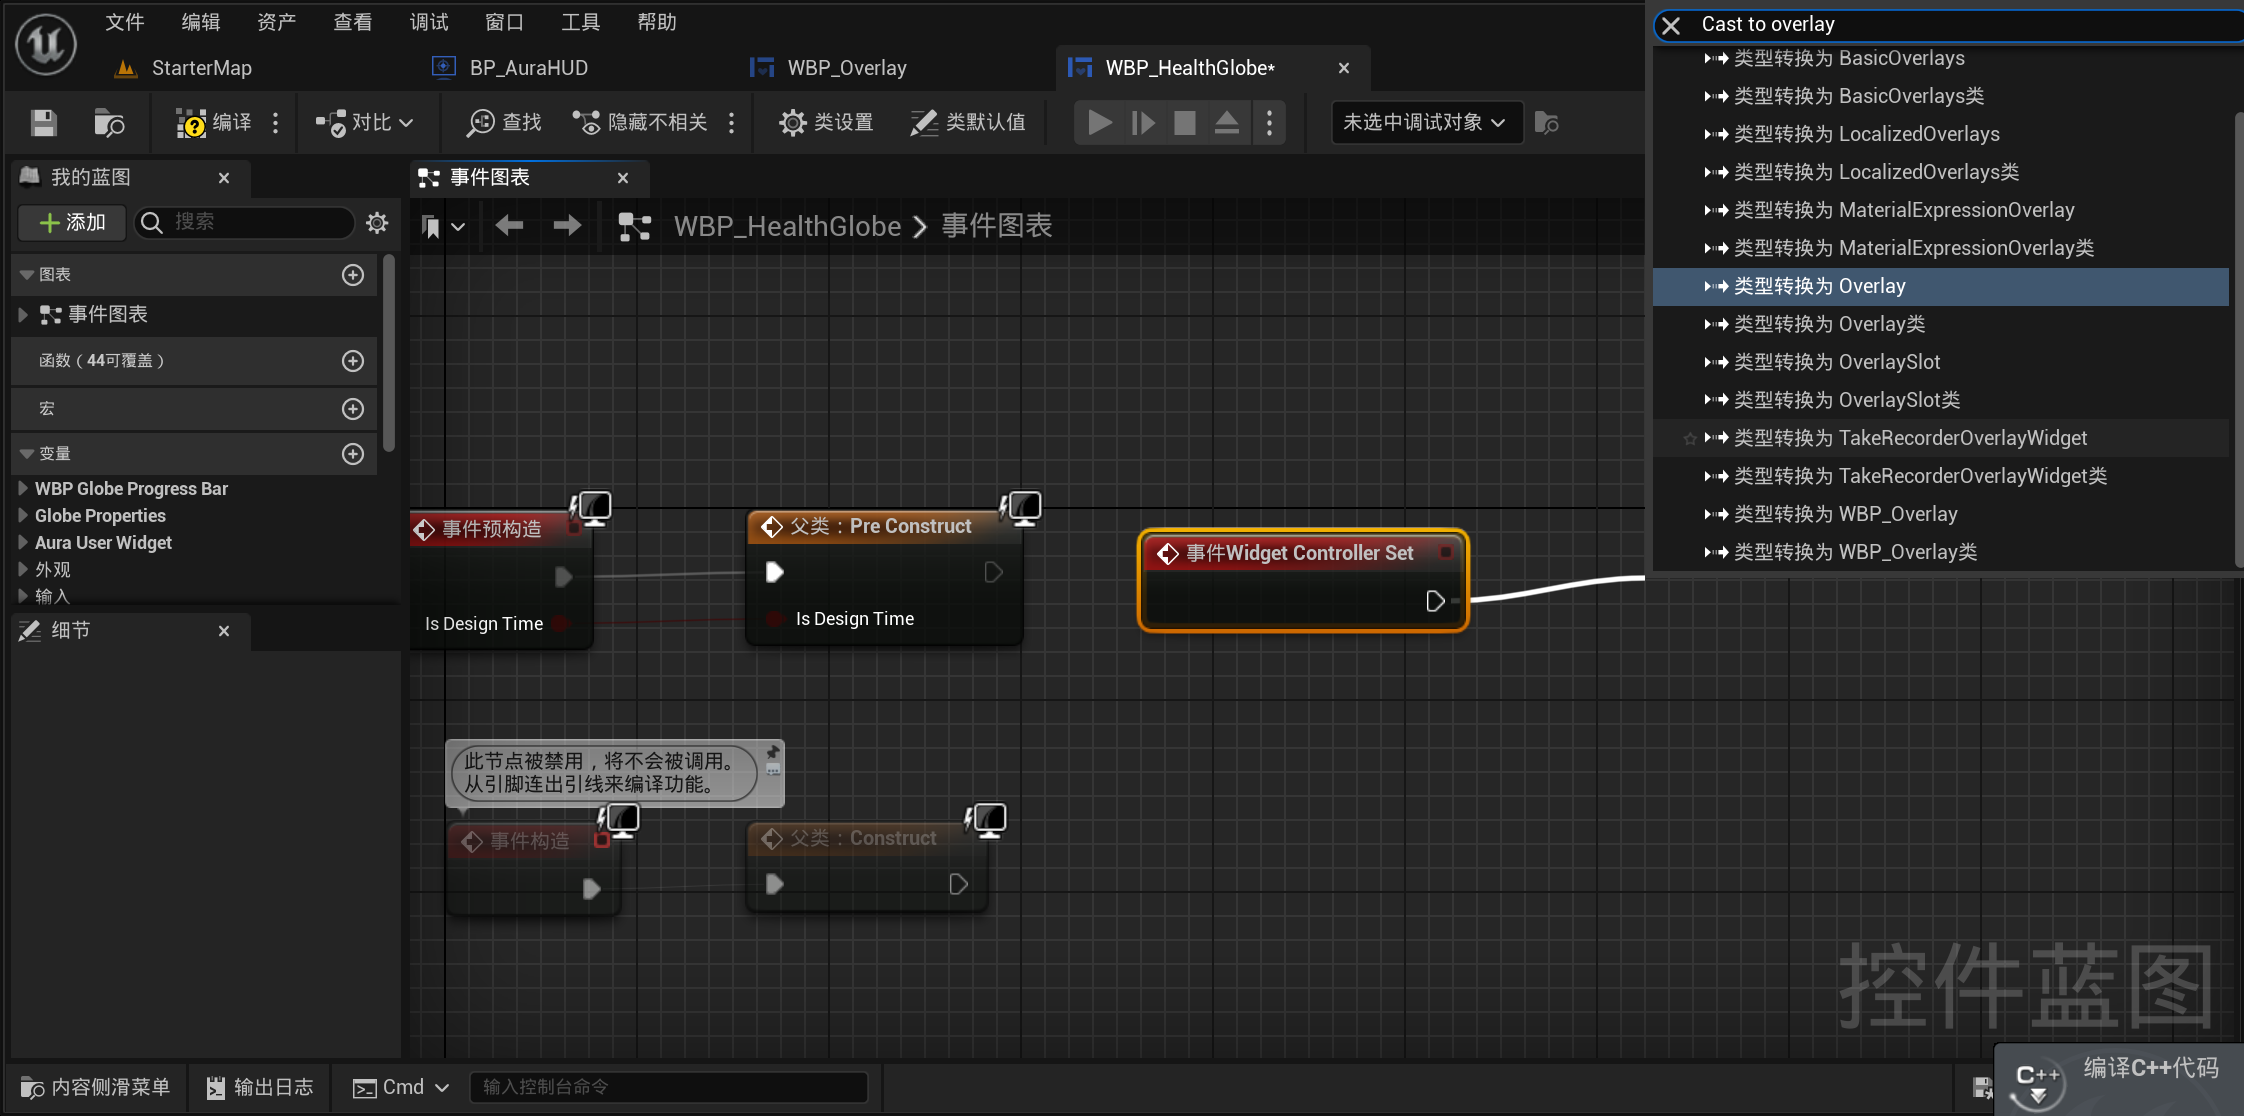Open play options three-dot menu
The height and width of the screenshot is (1116, 2244).
(1269, 123)
